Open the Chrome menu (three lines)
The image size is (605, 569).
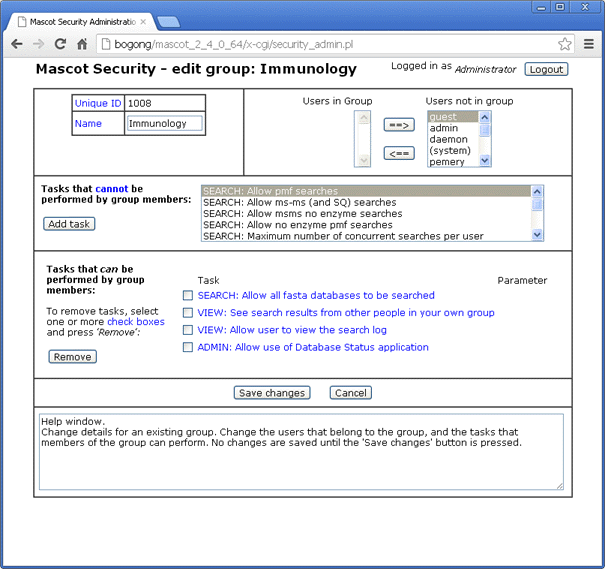(x=588, y=44)
